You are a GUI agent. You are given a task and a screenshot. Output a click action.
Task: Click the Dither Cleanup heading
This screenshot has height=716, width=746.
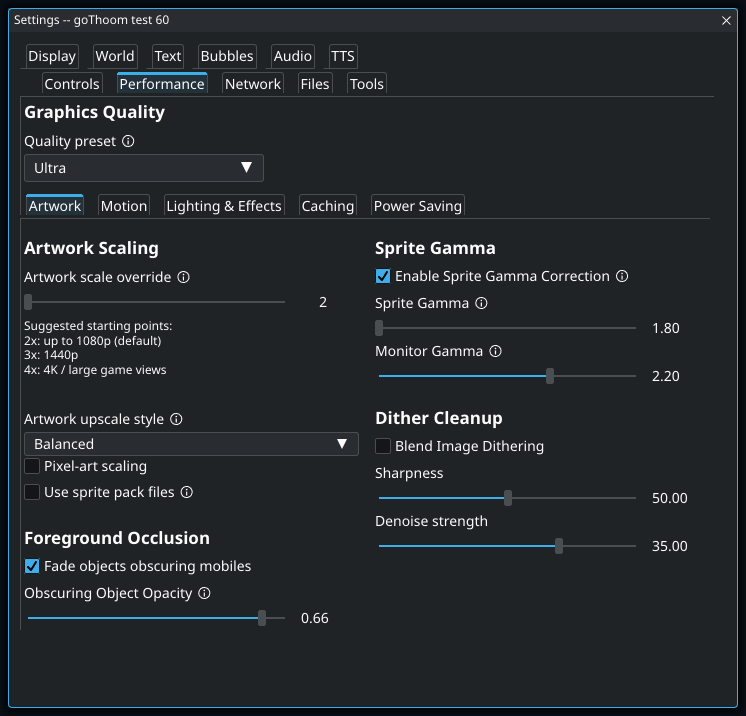[x=439, y=418]
